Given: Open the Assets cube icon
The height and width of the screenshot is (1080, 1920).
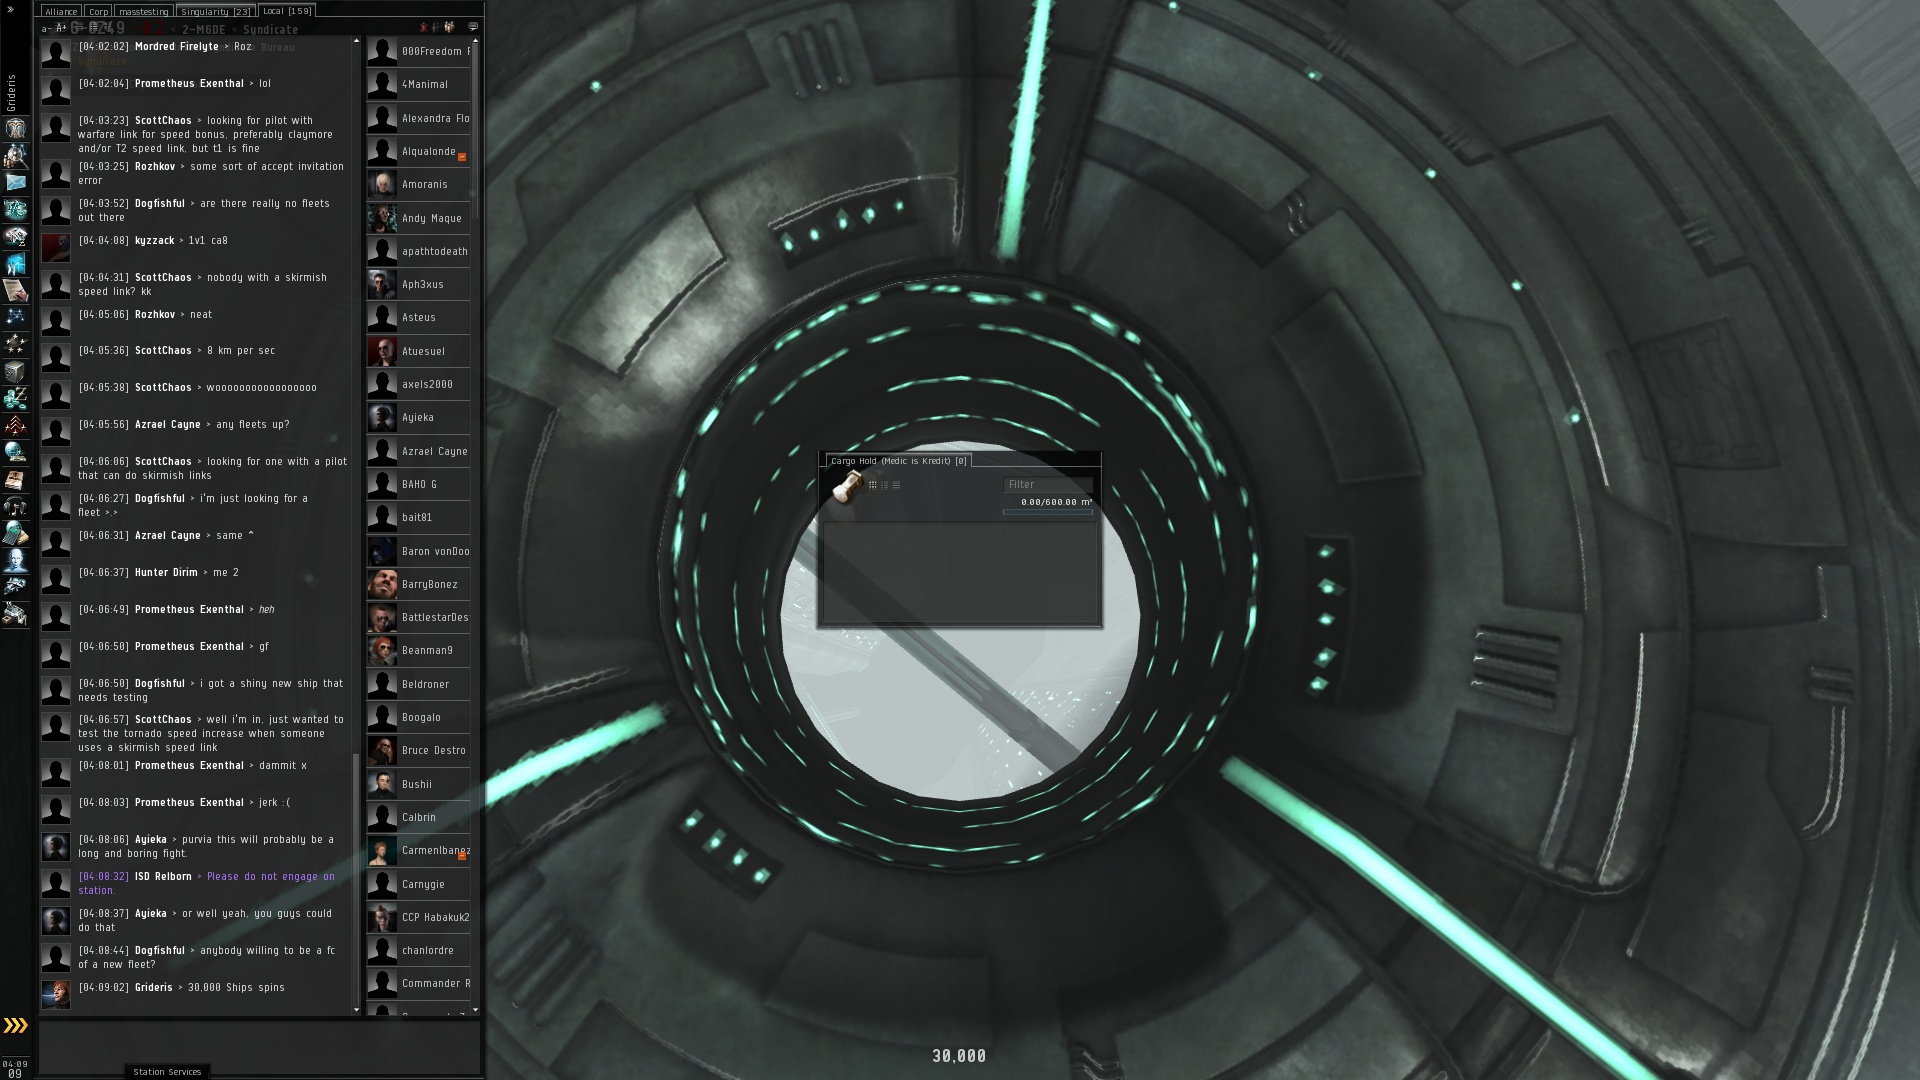Looking at the screenshot, I should pyautogui.click(x=15, y=371).
